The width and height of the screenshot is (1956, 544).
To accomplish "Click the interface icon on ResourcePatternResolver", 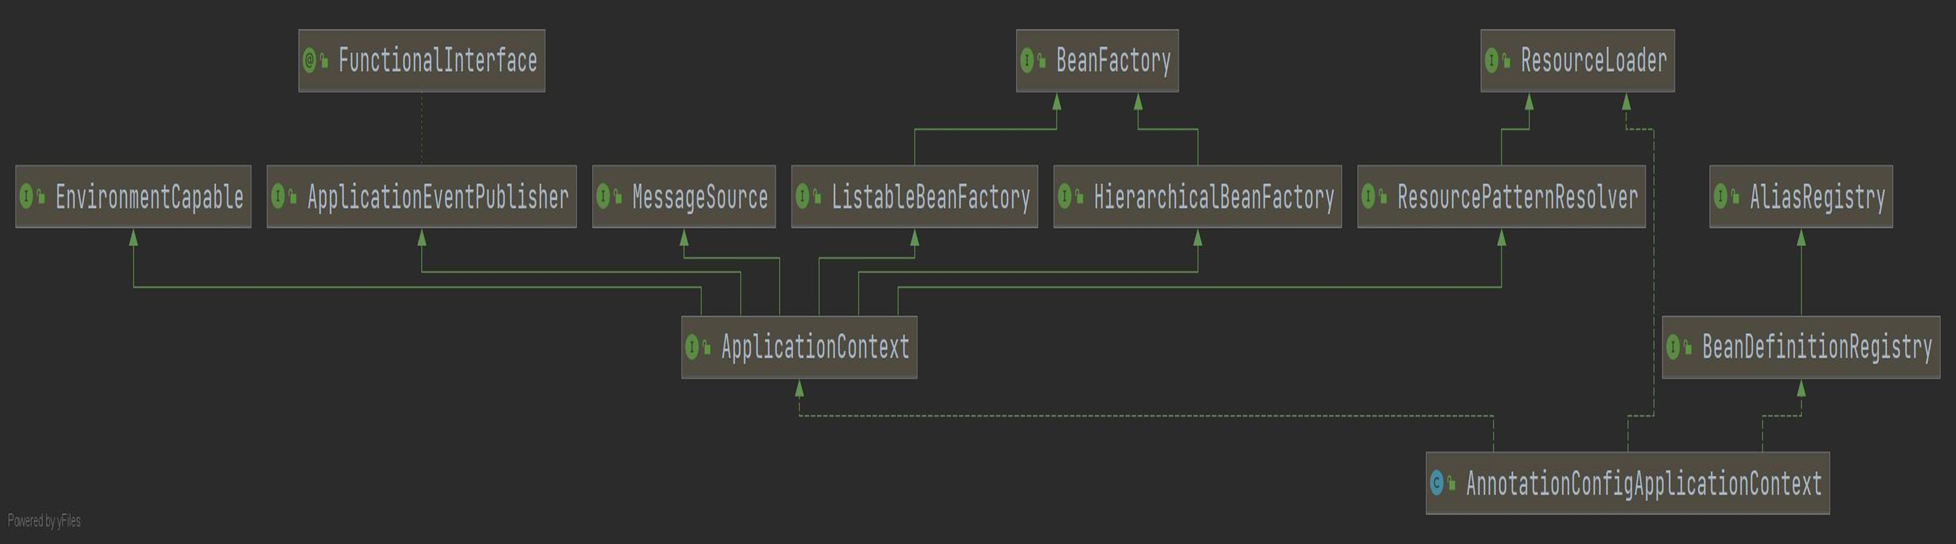I will click(x=1369, y=197).
